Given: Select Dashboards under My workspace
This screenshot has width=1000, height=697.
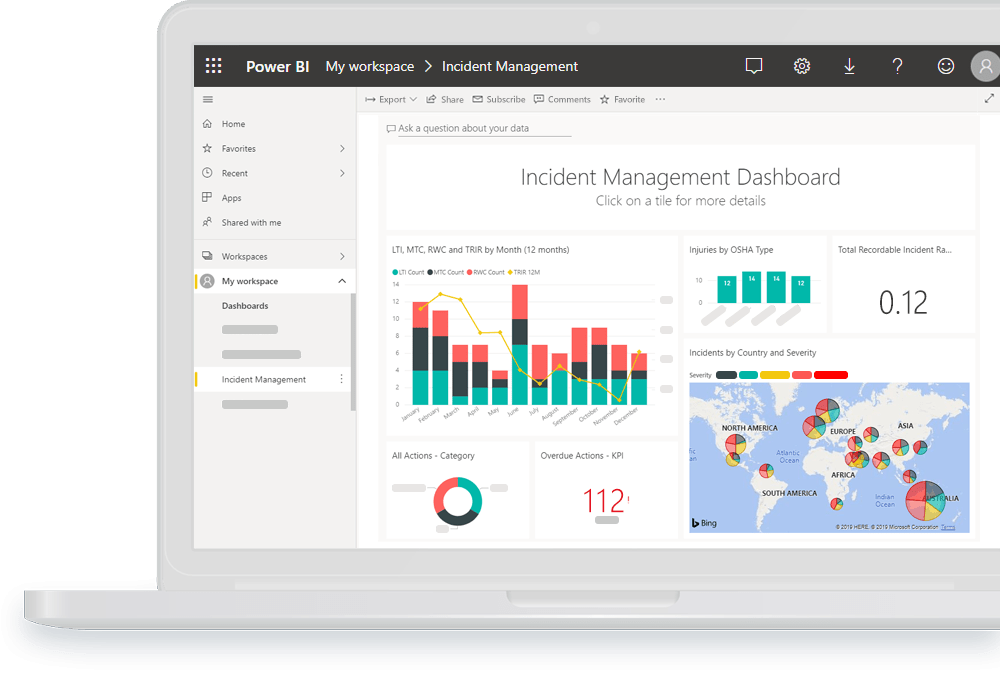Looking at the screenshot, I should [245, 305].
